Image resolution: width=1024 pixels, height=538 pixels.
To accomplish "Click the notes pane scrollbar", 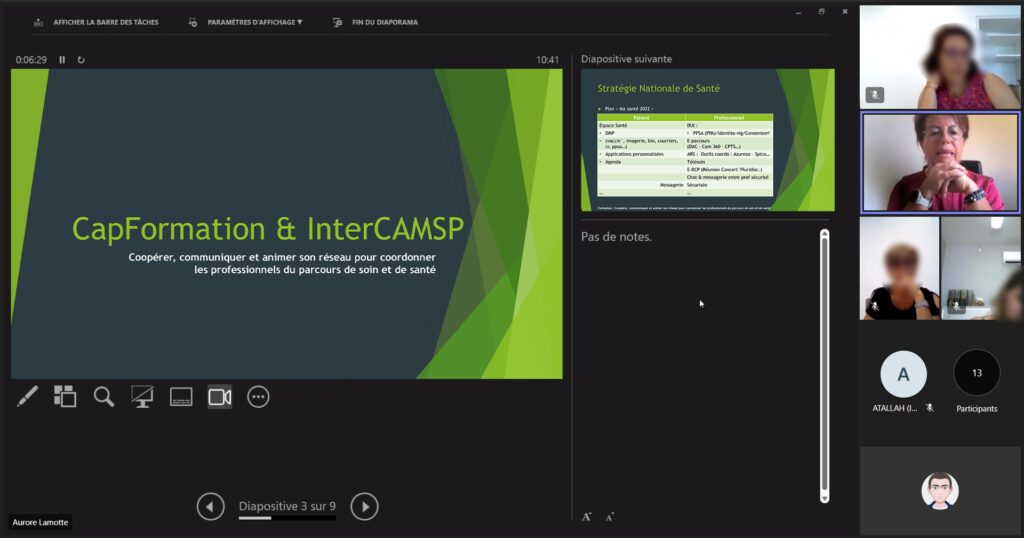I will click(x=824, y=366).
